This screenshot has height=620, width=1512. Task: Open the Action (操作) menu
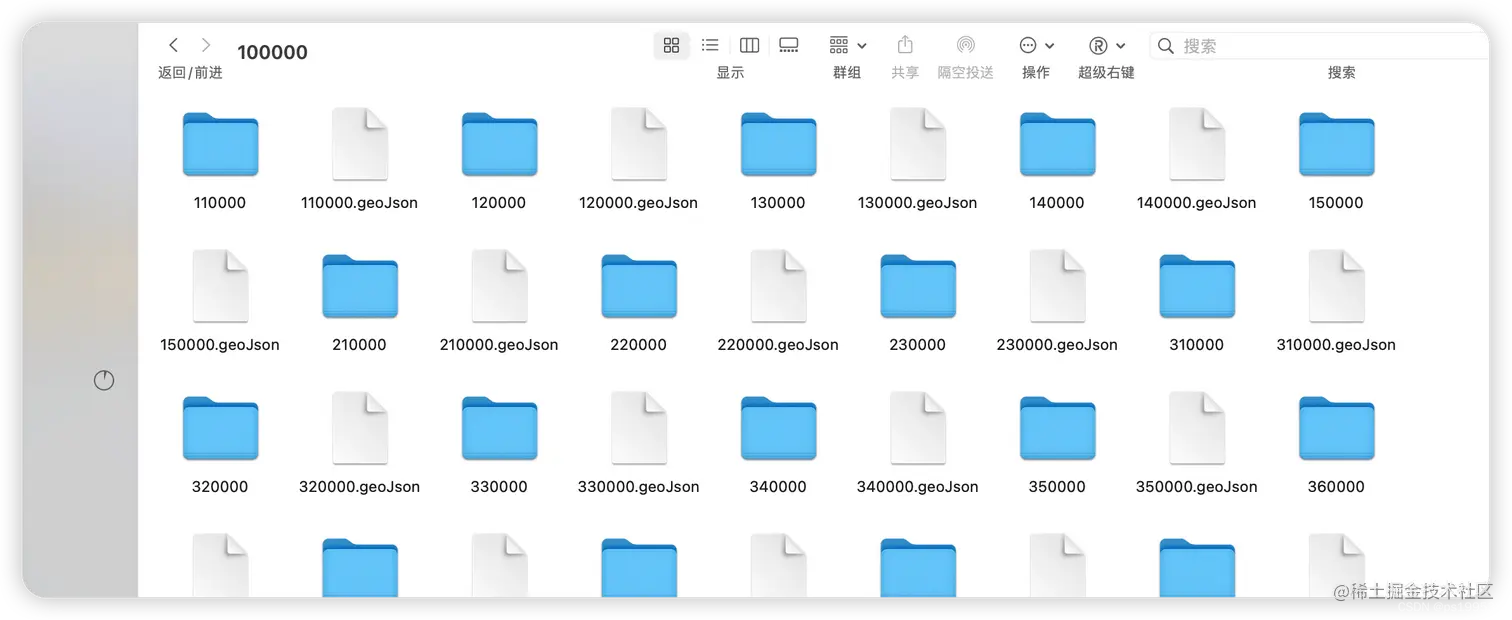point(1036,45)
